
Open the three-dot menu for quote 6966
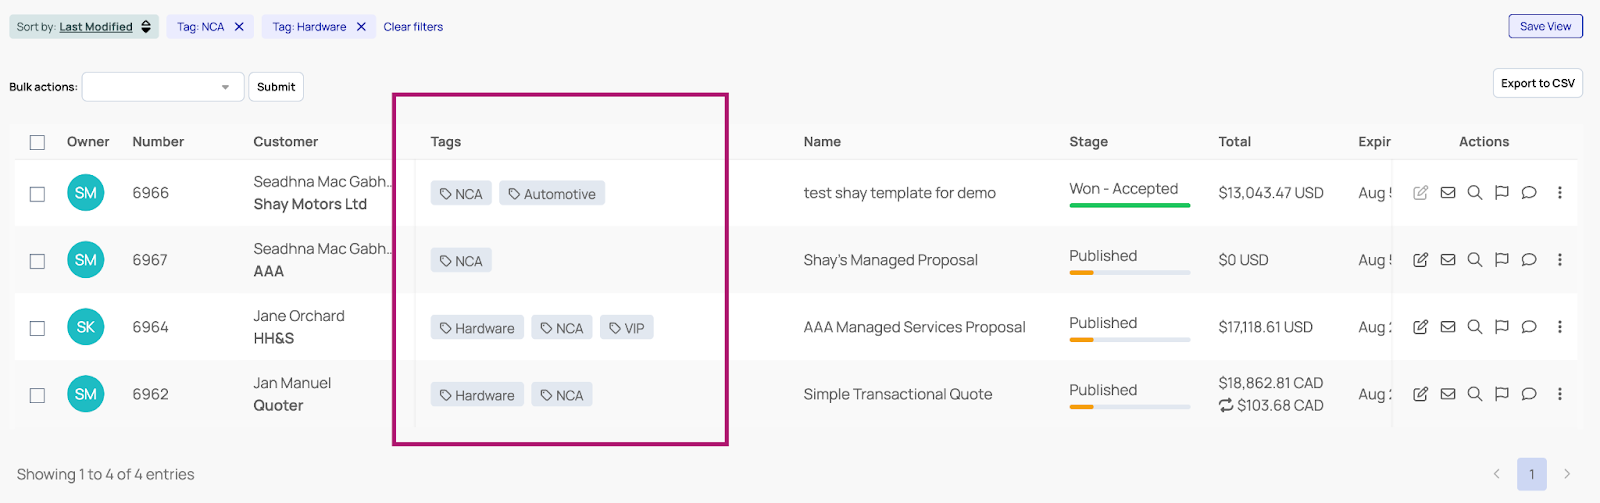pos(1559,193)
